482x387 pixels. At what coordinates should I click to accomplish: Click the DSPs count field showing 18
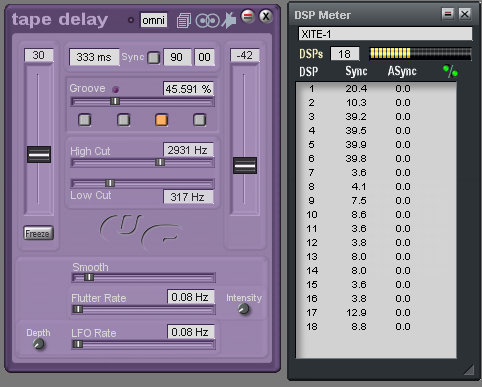click(x=345, y=54)
